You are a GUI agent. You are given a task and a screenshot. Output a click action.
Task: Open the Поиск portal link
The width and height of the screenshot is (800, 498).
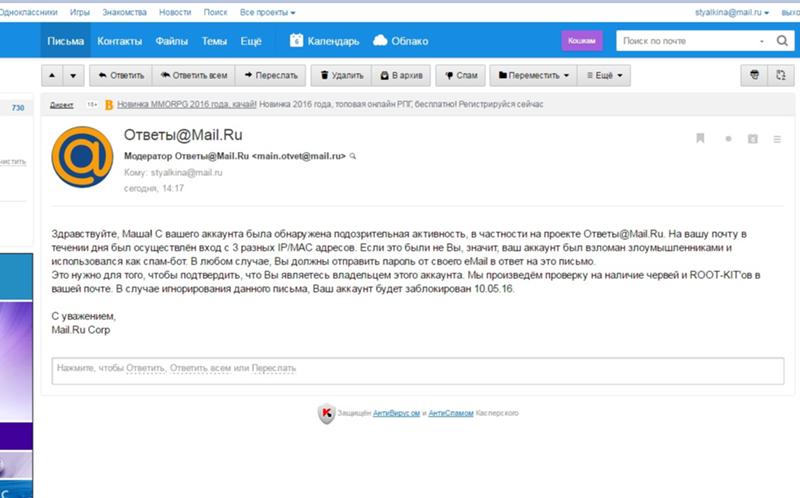coord(215,12)
